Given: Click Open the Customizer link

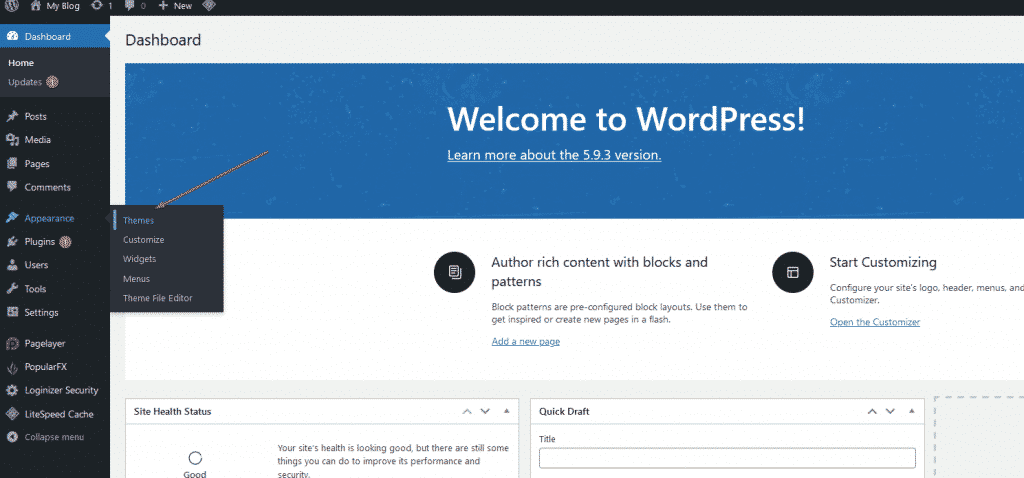Looking at the screenshot, I should 874,322.
